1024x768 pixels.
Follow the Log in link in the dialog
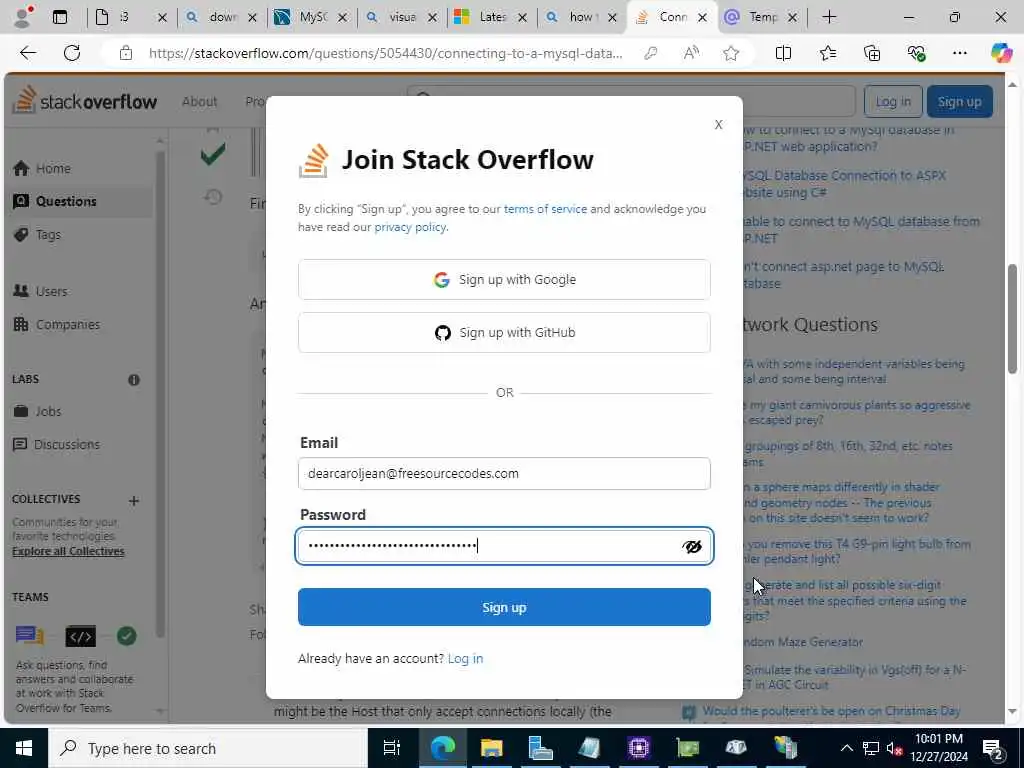[466, 658]
